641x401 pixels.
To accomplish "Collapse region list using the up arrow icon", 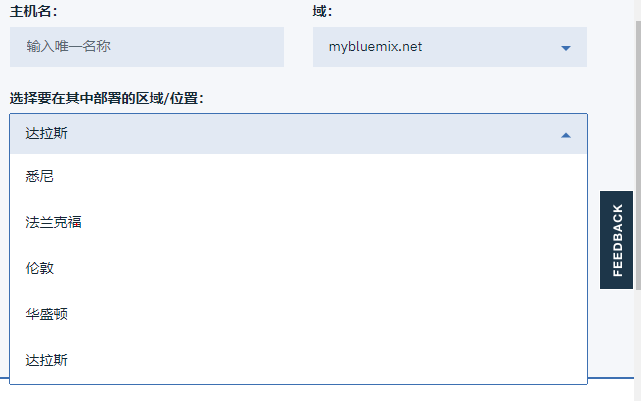I will click(566, 135).
